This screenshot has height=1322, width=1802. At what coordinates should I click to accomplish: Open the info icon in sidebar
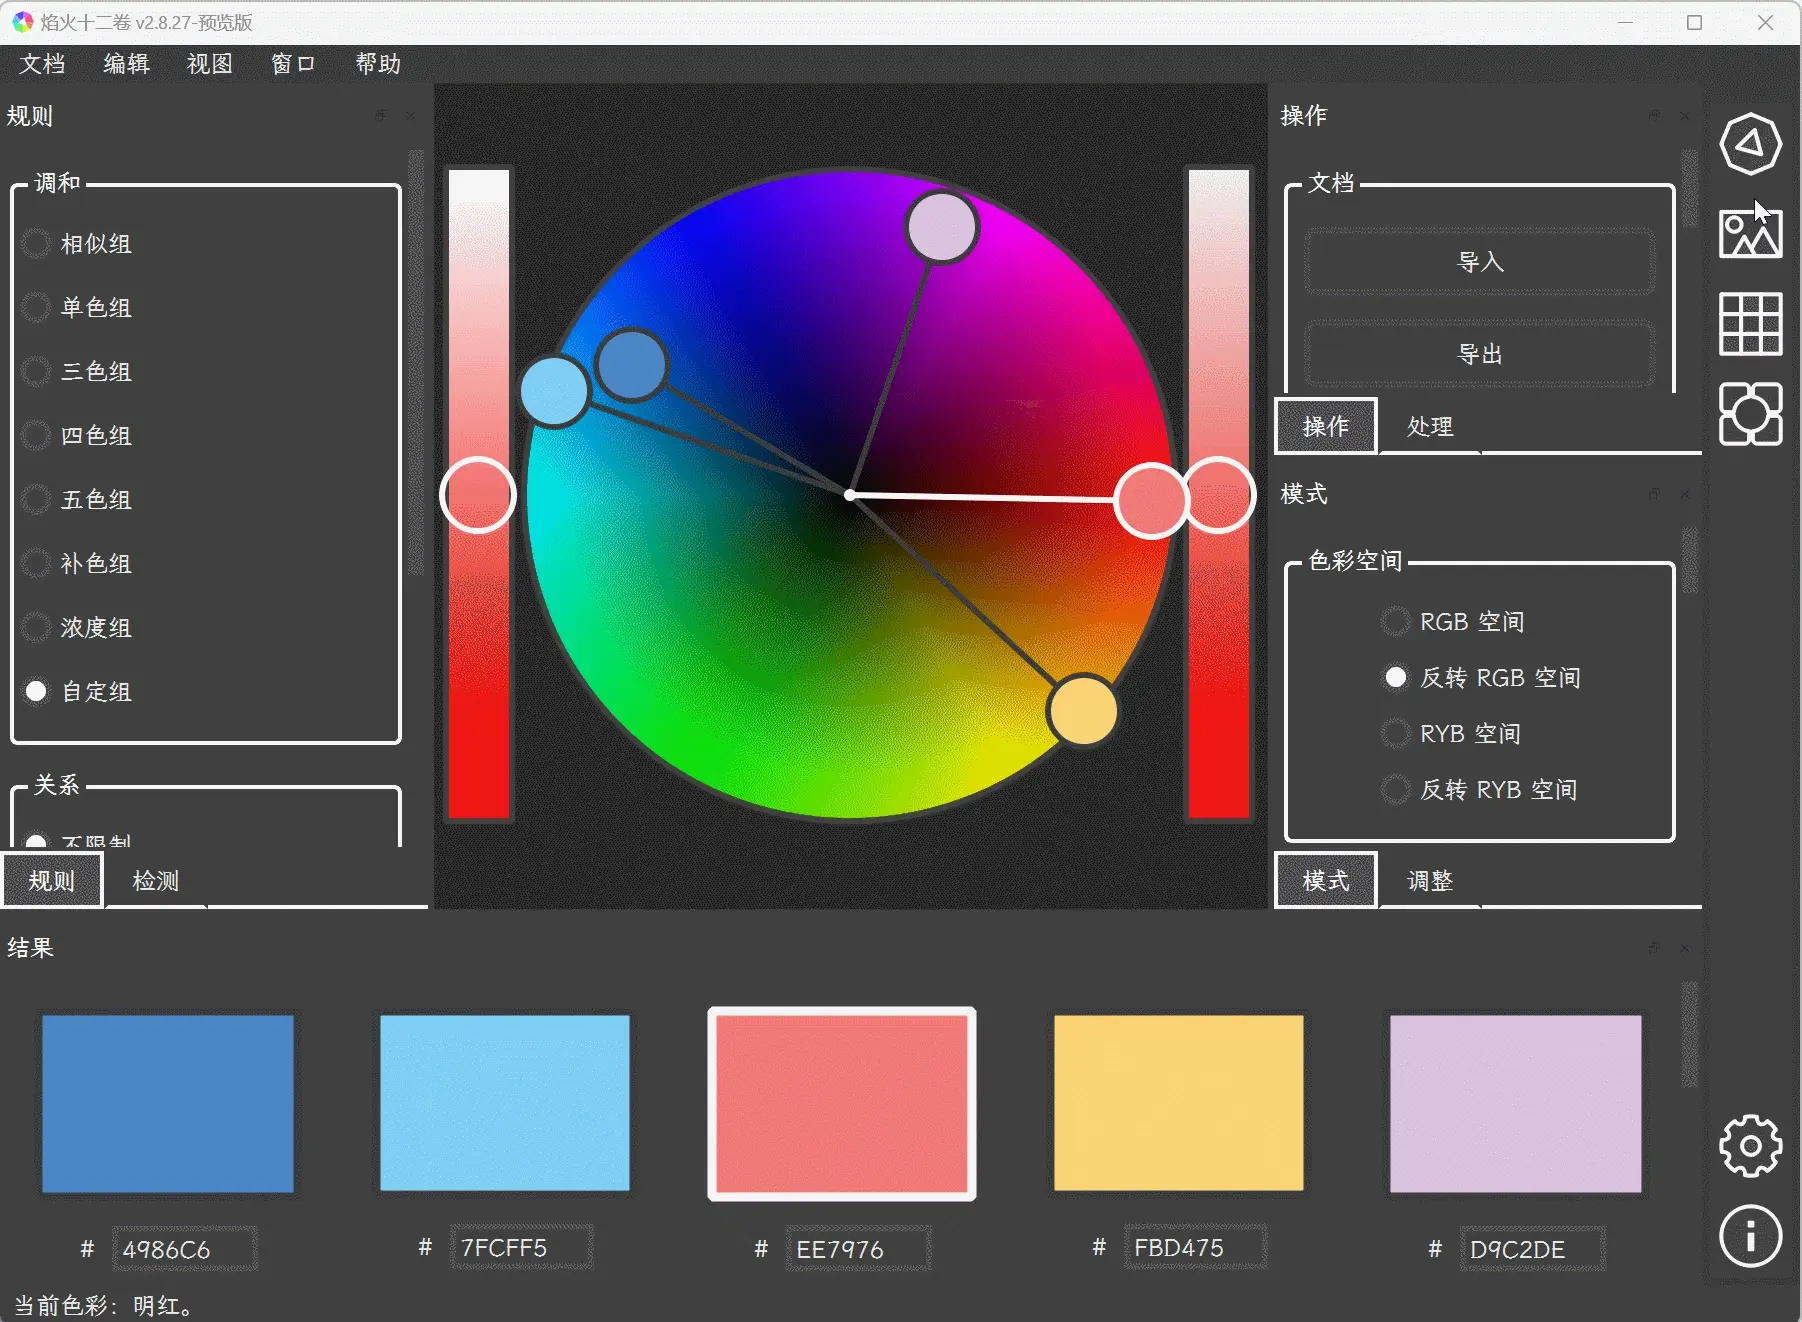(1750, 1236)
